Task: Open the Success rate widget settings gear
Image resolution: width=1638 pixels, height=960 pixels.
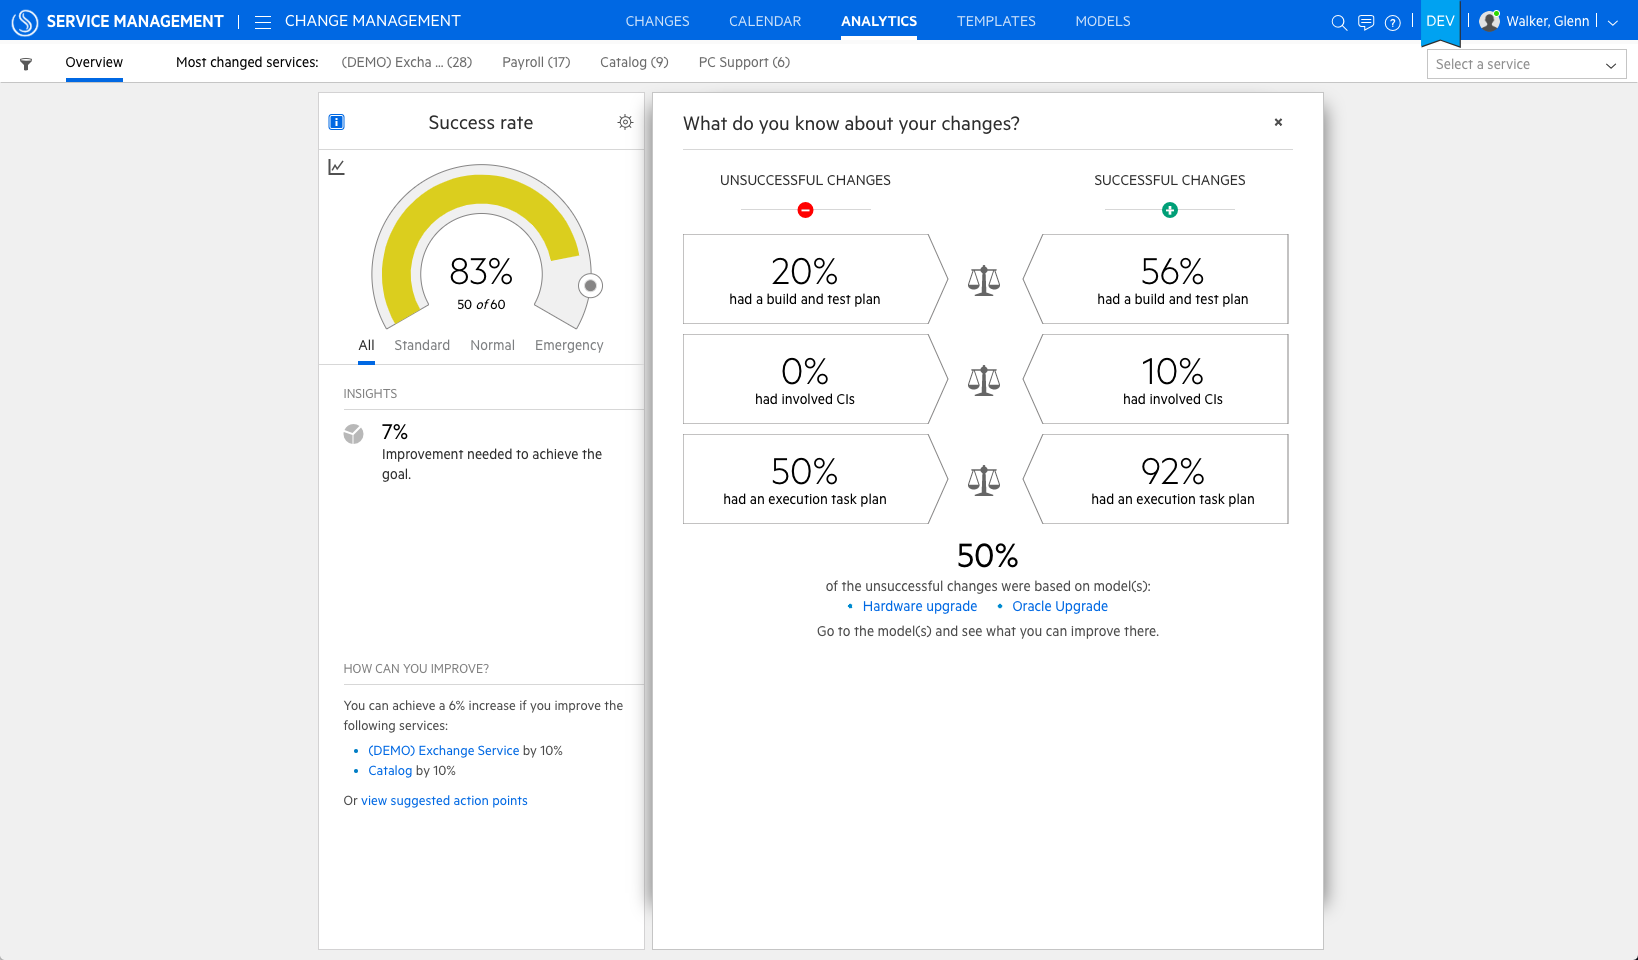Action: [625, 121]
